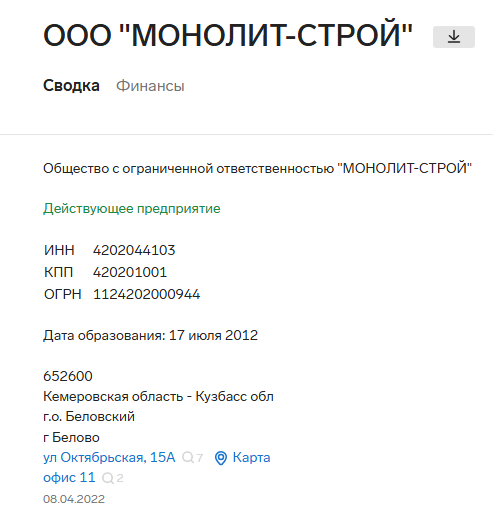The height and width of the screenshot is (524, 493).
Task: Click the ОГРН label
Action: pos(63,294)
